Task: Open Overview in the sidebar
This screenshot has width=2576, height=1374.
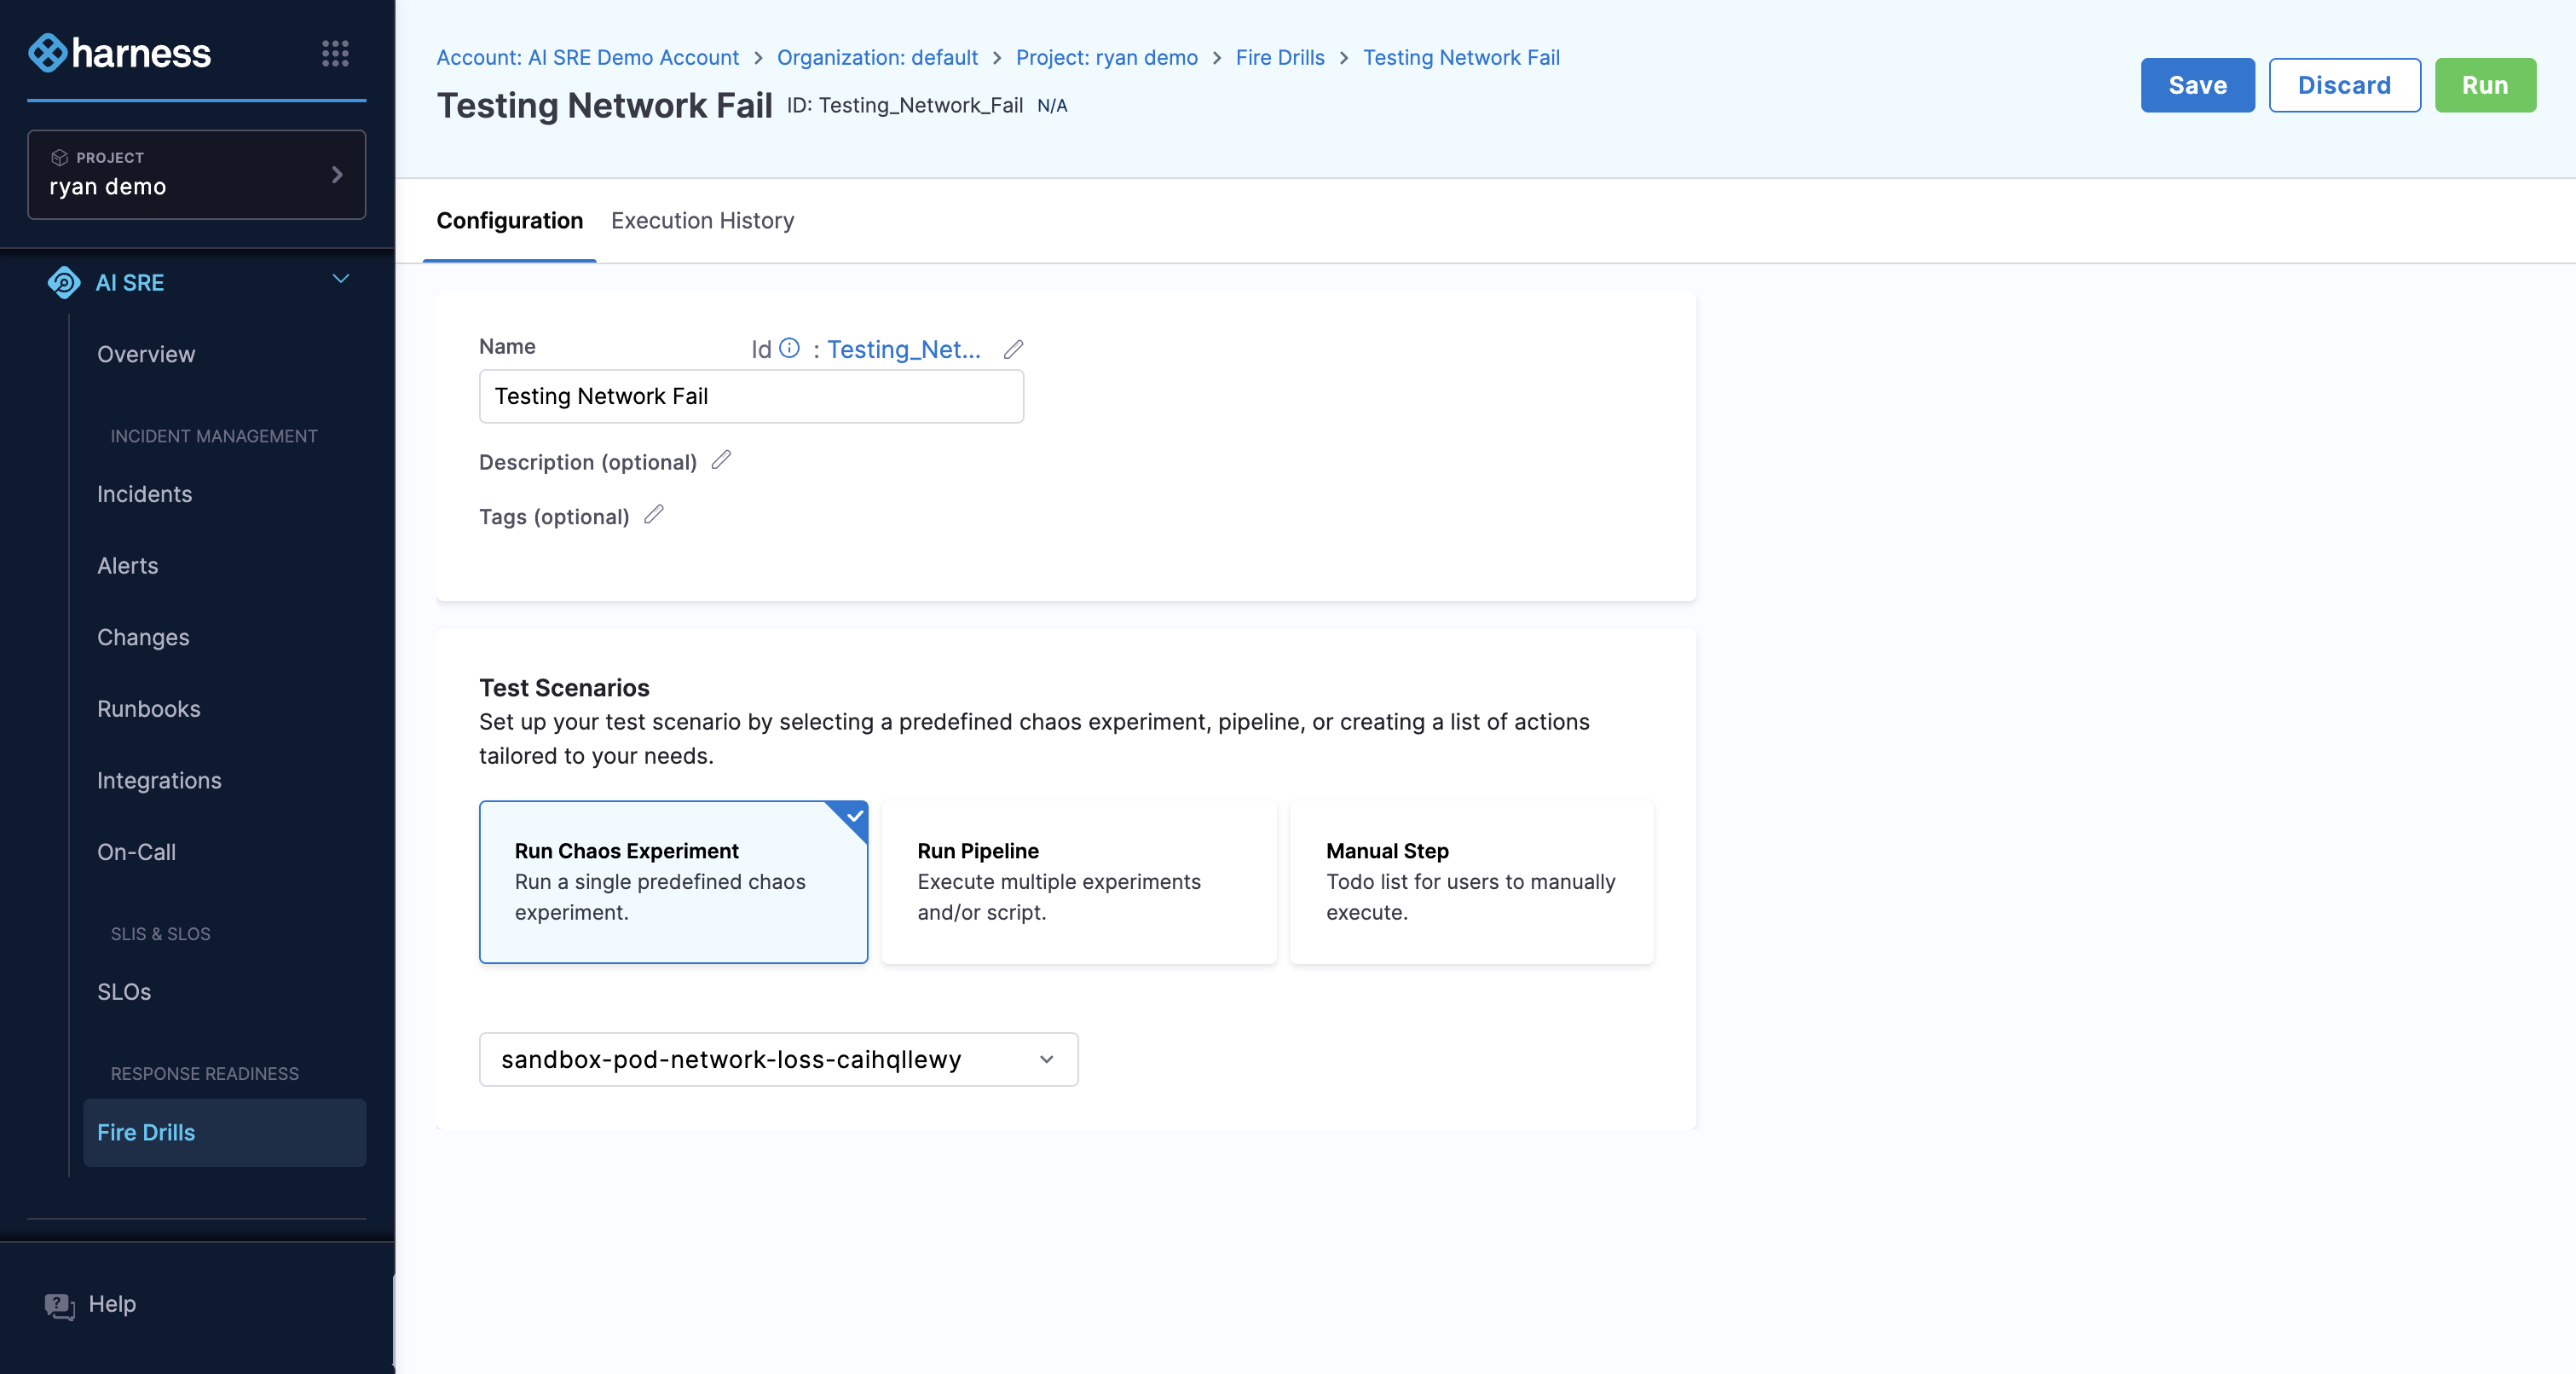Action: (146, 354)
